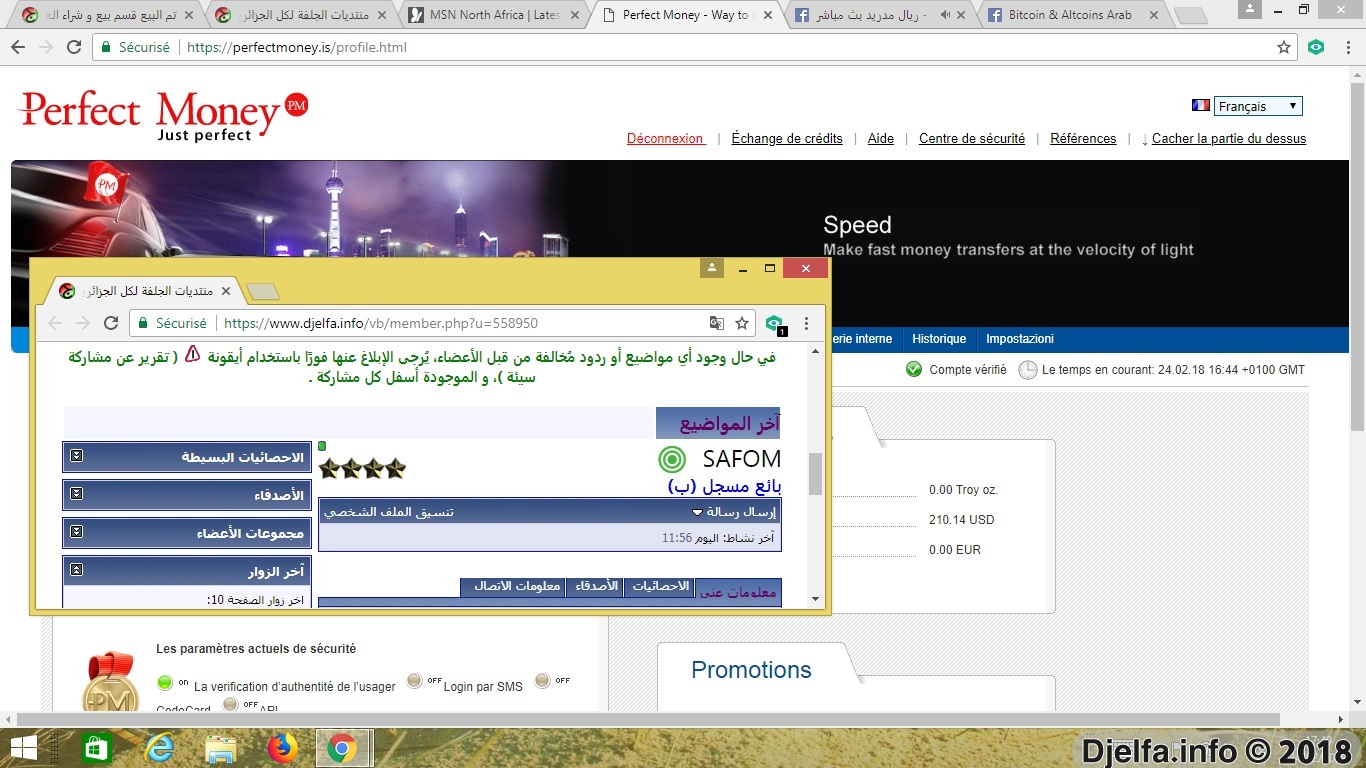Click the user profile button in popup titlebar
This screenshot has width=1366, height=768.
(x=711, y=268)
